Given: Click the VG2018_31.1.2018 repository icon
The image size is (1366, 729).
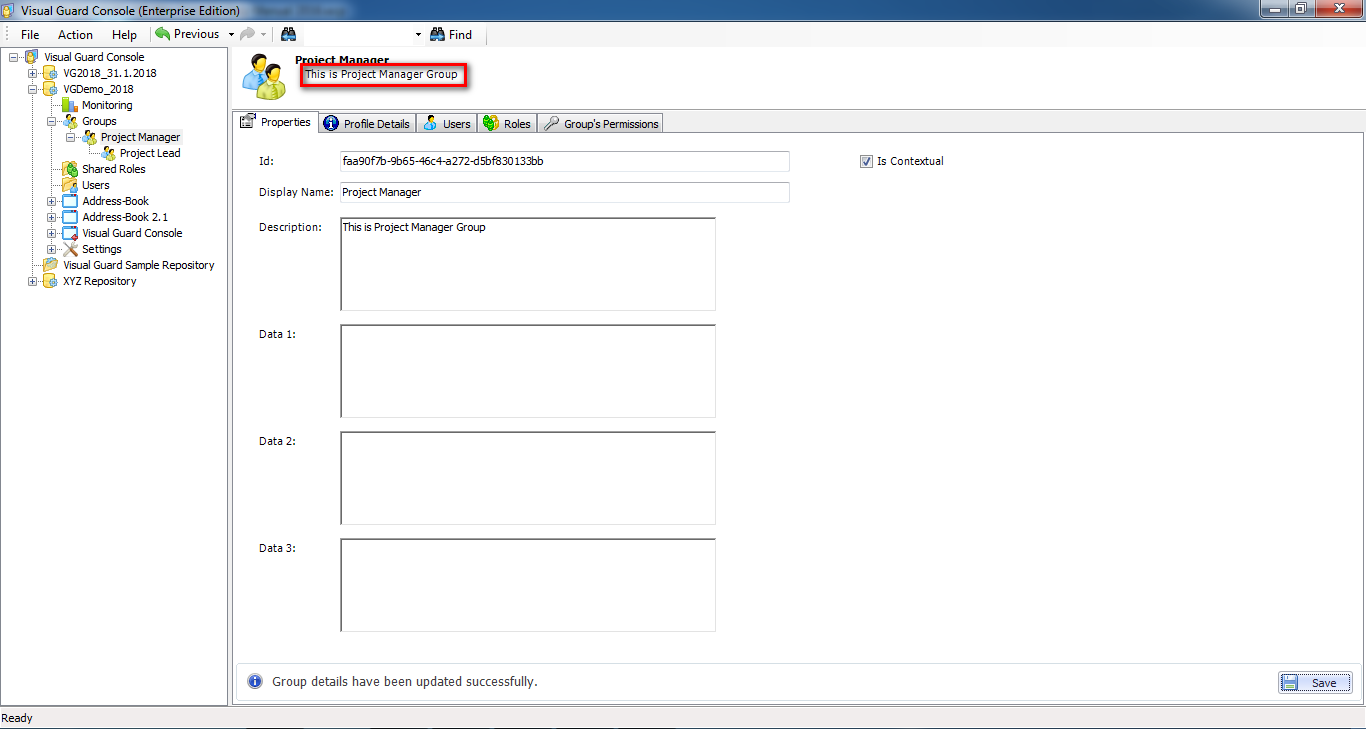Looking at the screenshot, I should (x=51, y=73).
